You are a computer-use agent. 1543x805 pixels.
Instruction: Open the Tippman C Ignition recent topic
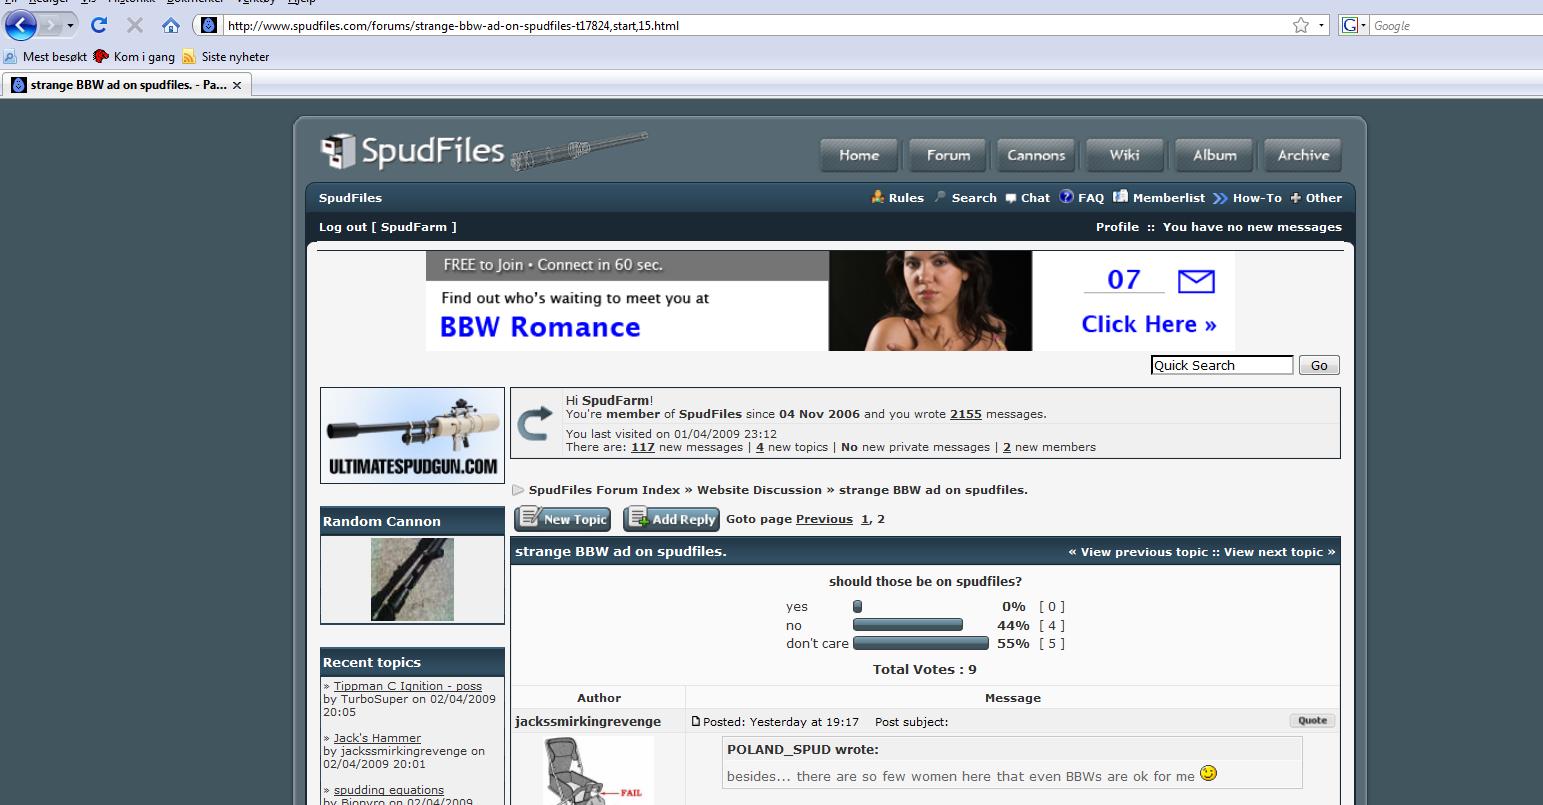[x=407, y=686]
